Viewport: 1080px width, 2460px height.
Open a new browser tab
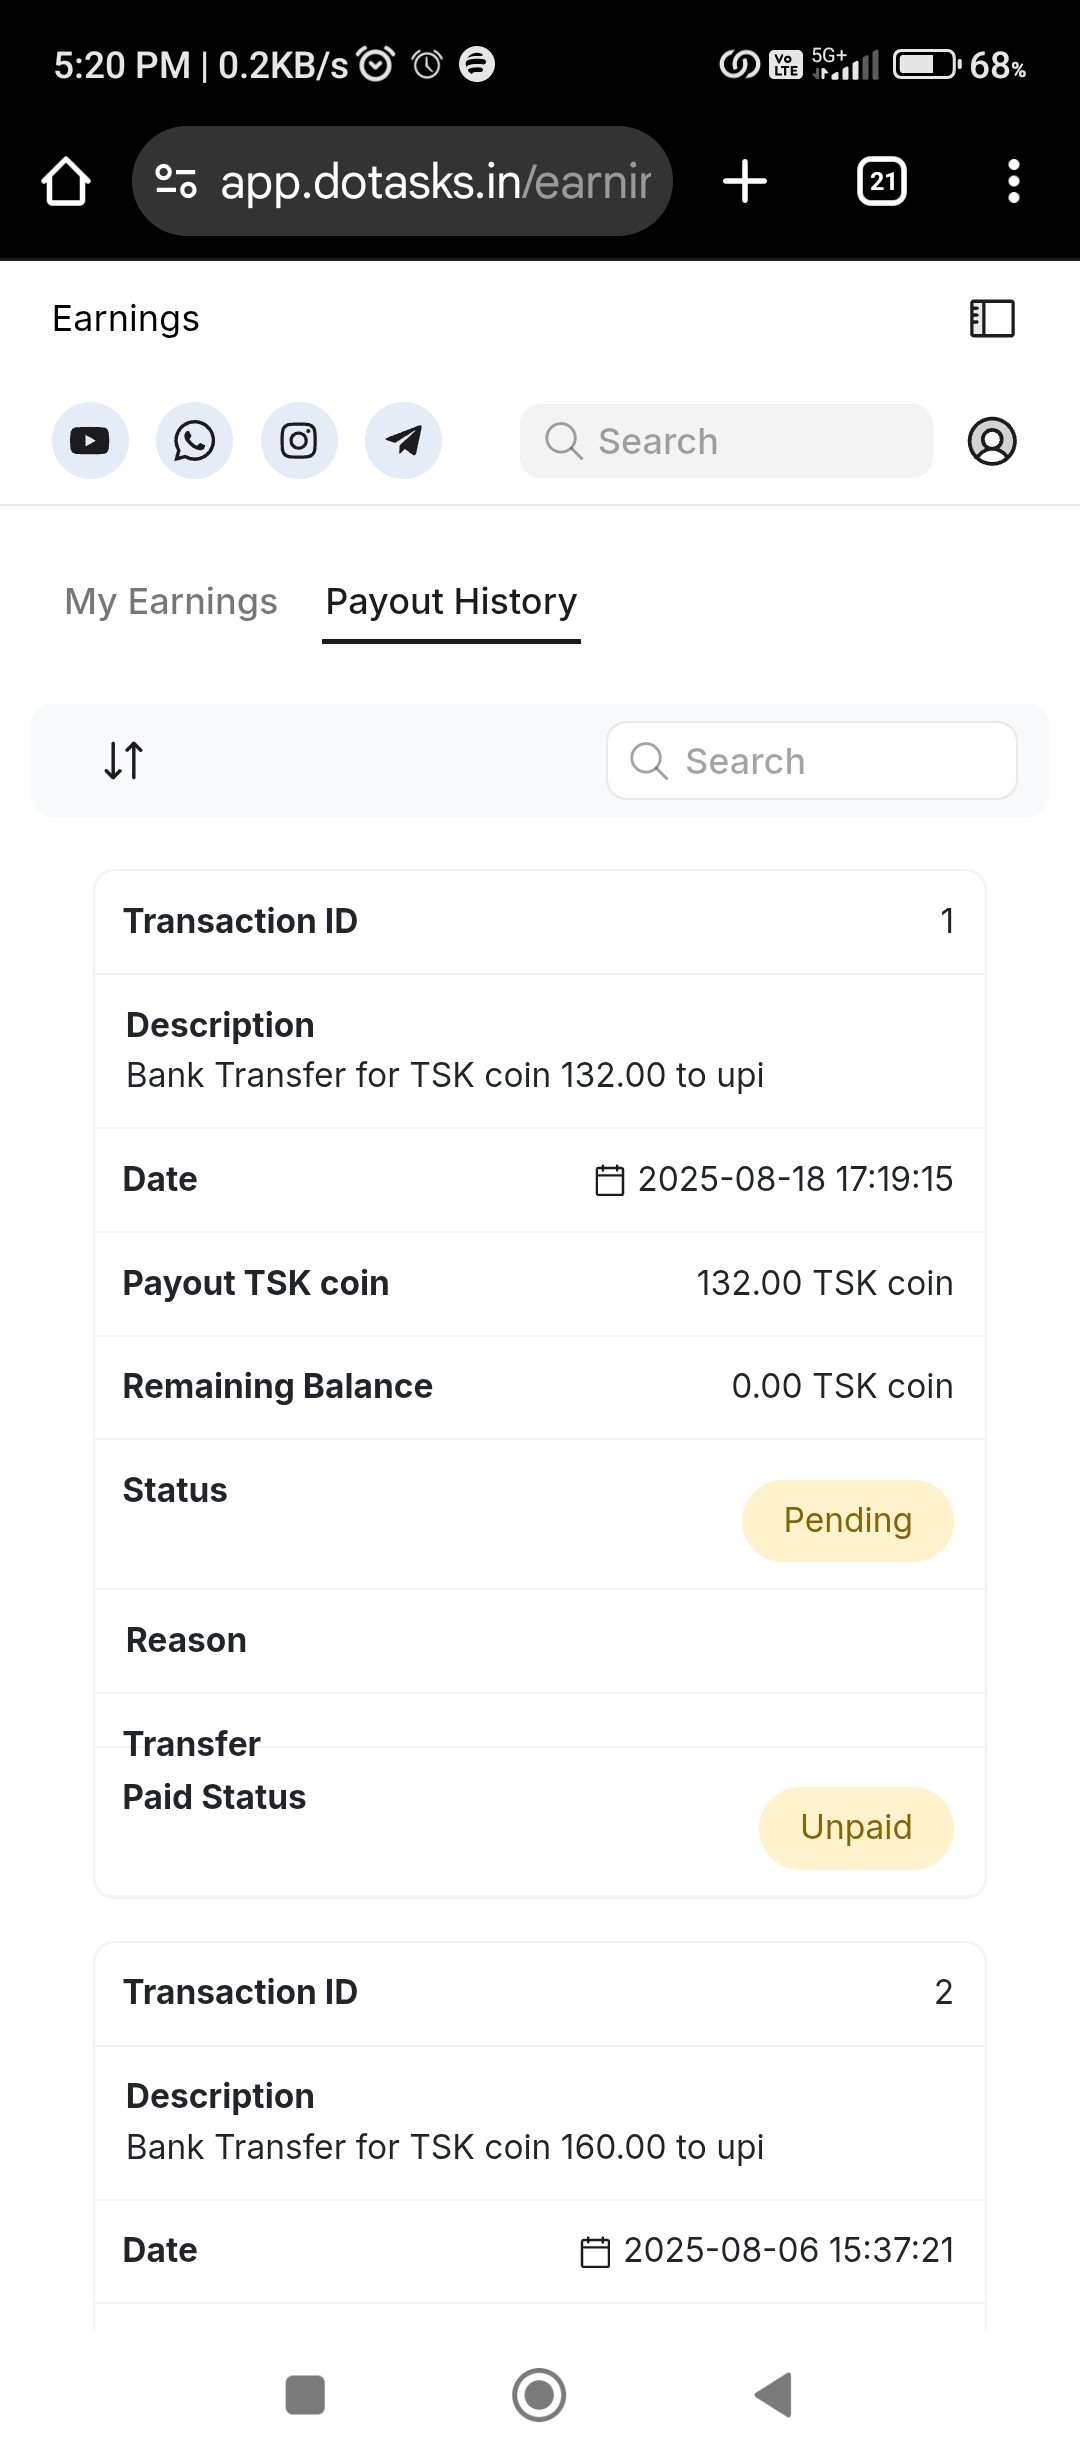click(745, 182)
